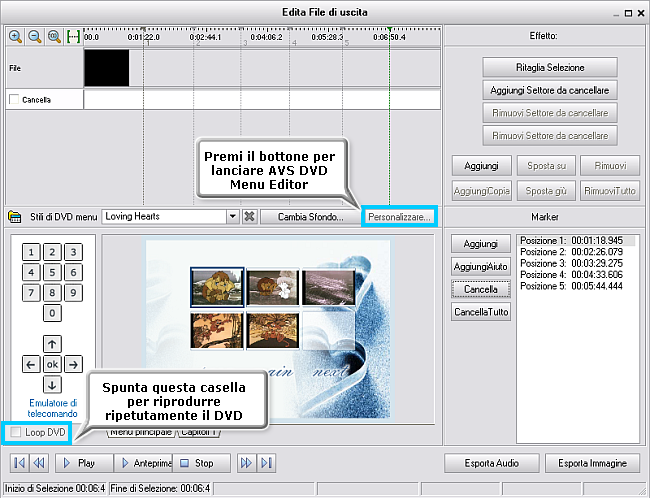650x498 pixels.
Task: Select the fifth chapter thumbnail in the DVD menu
Action: [273, 331]
